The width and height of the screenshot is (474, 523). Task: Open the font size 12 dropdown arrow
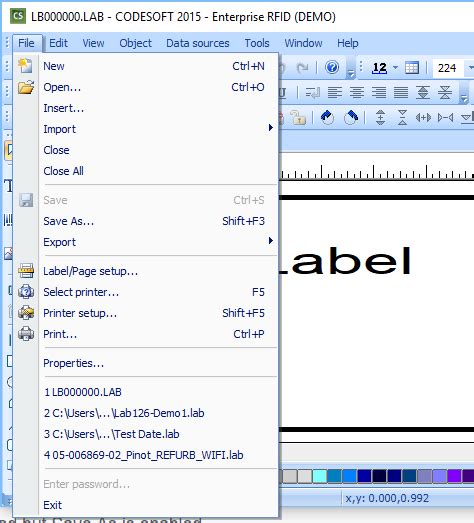tap(396, 68)
